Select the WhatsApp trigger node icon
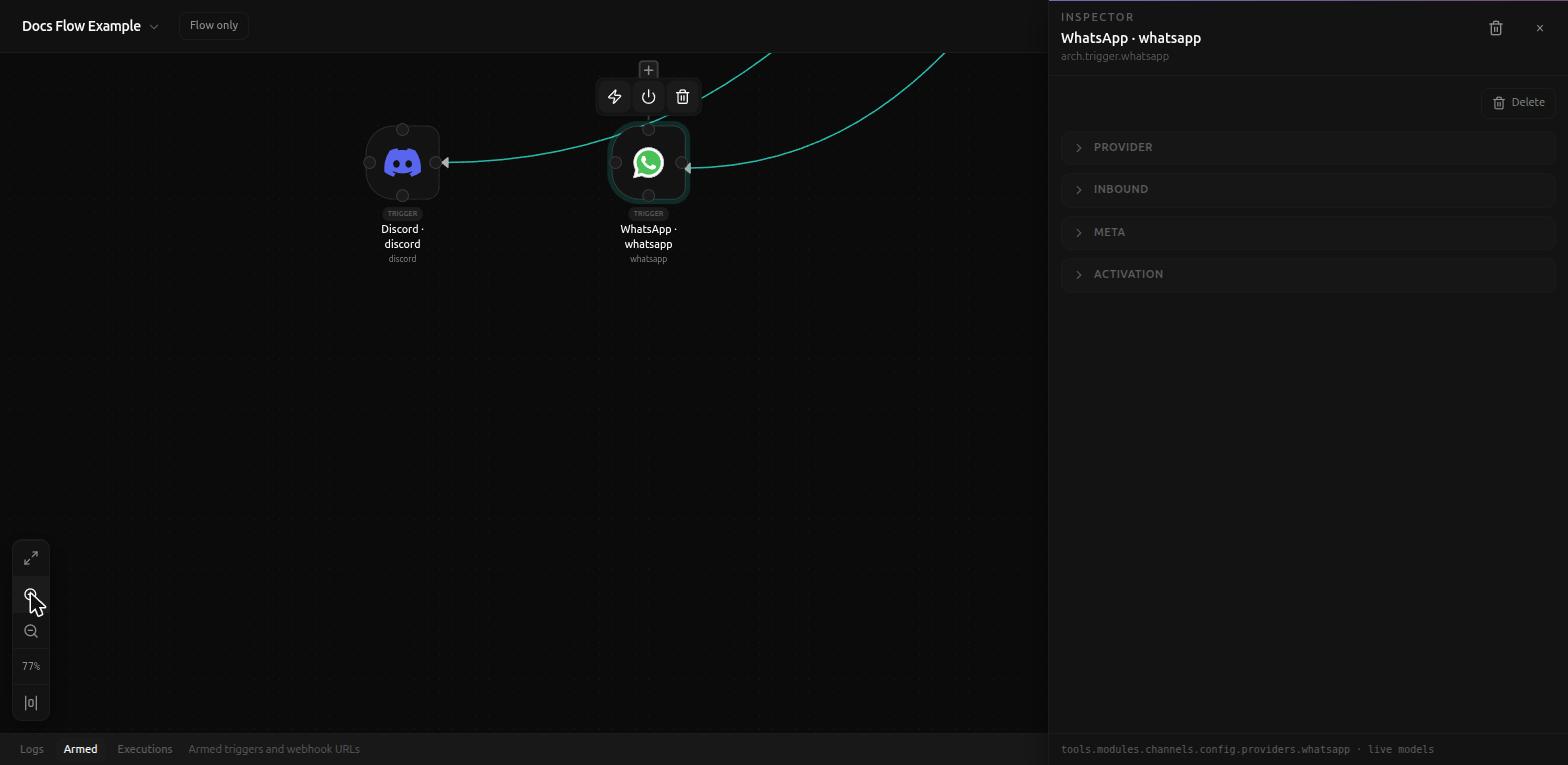The height and width of the screenshot is (765, 1568). click(x=648, y=162)
